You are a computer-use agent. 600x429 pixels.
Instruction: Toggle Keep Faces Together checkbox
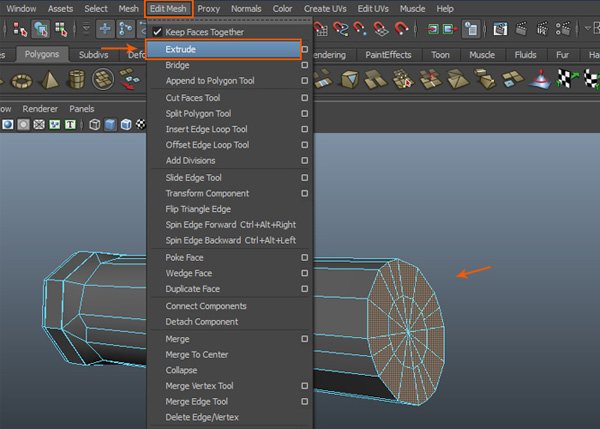pyautogui.click(x=157, y=32)
